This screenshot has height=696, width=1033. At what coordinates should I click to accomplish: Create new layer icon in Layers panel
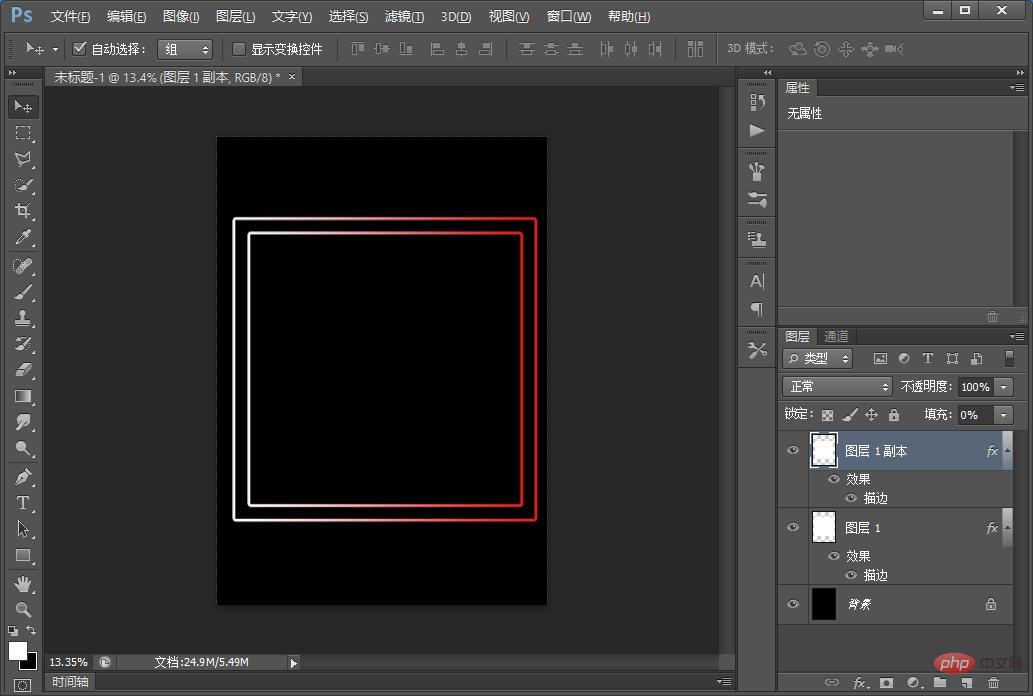[966, 683]
